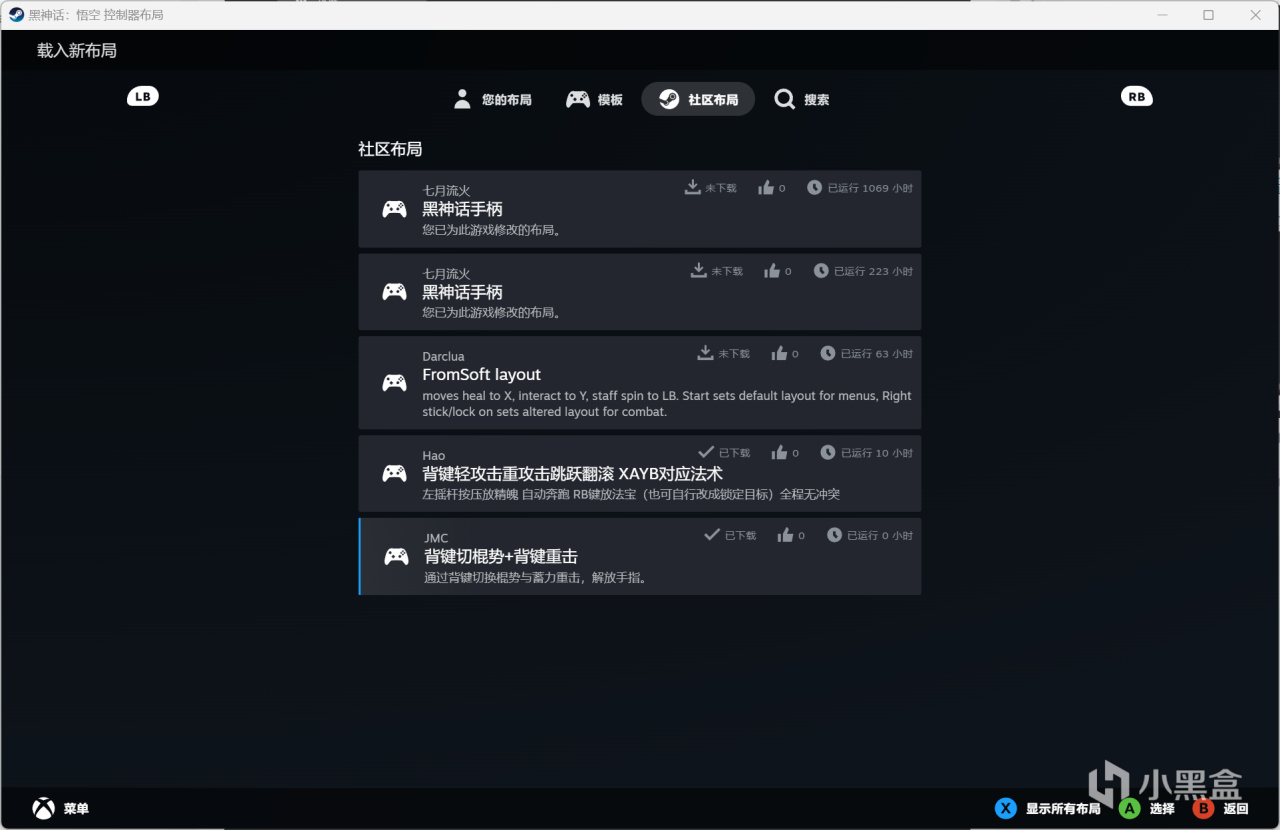
Task: Click the thumbs-up icon in the 223-hour row
Action: coord(772,270)
